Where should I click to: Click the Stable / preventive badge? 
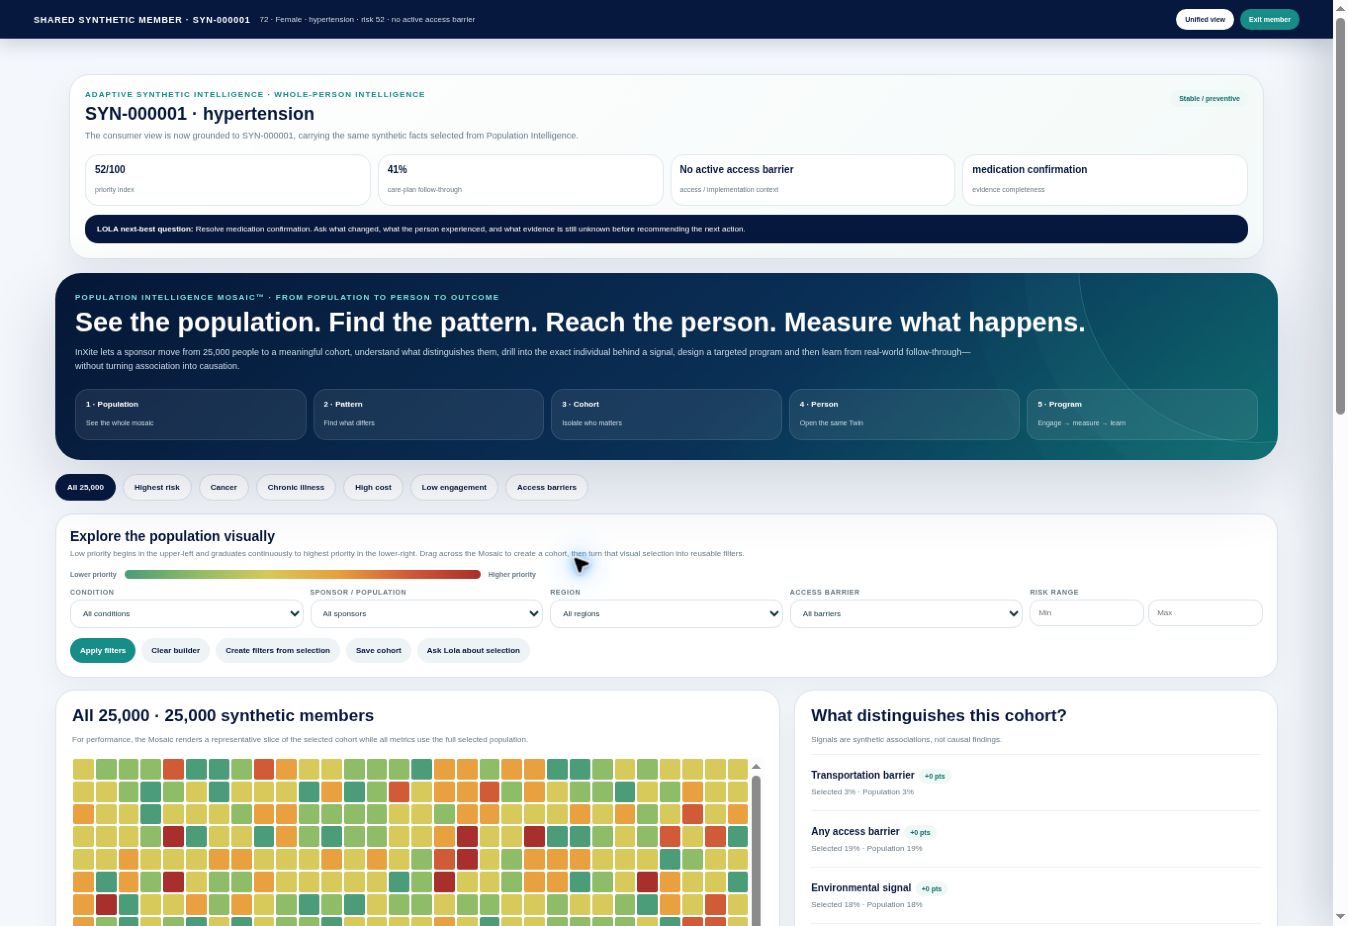pos(1209,98)
